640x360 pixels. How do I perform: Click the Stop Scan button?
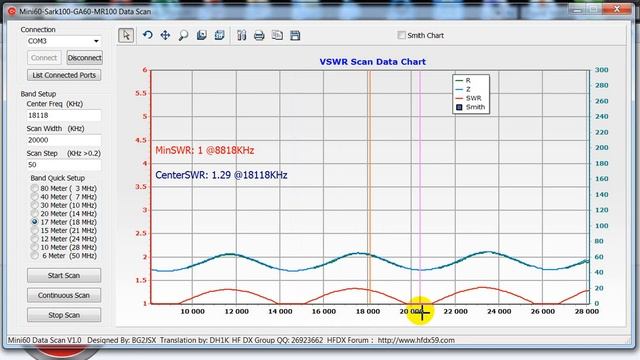[64, 315]
